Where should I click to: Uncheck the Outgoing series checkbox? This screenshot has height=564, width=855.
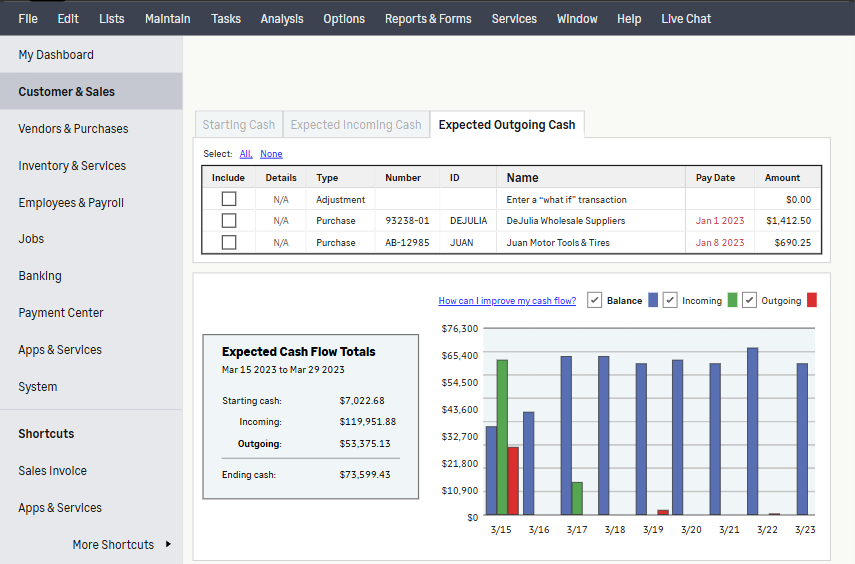point(749,300)
